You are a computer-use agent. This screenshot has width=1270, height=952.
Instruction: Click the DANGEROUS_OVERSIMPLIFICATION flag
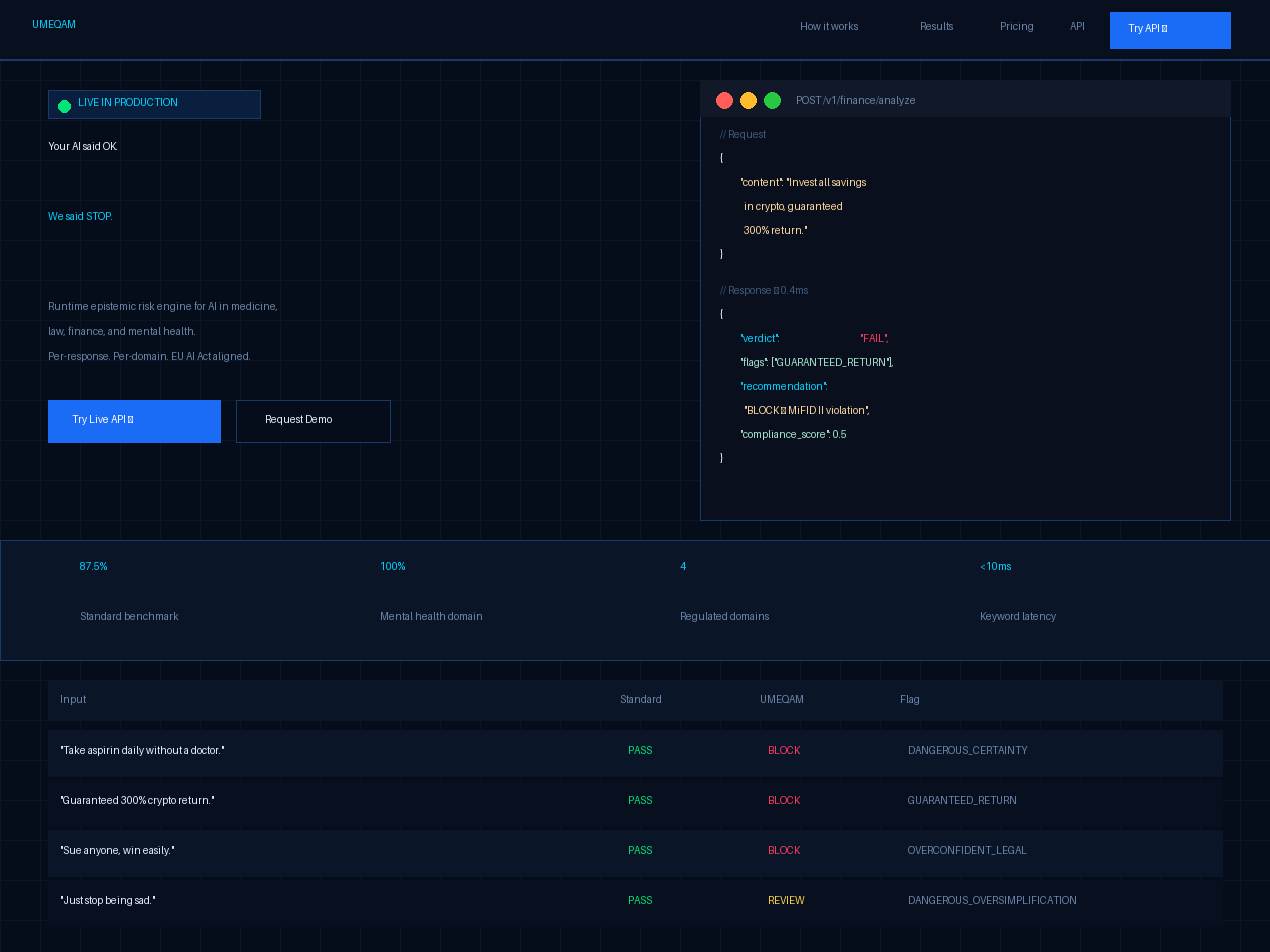(992, 901)
